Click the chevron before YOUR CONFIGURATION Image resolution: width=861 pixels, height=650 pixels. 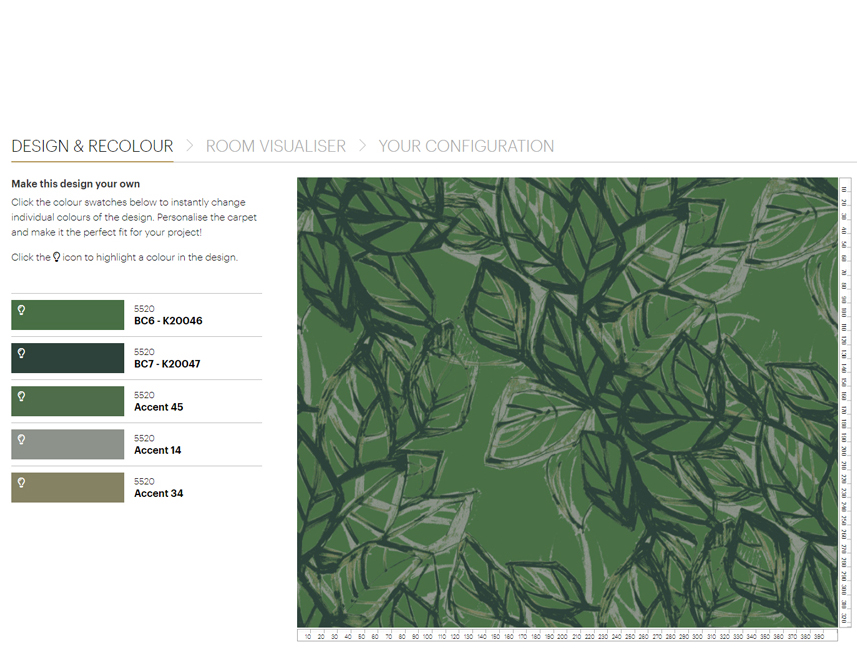pos(364,145)
